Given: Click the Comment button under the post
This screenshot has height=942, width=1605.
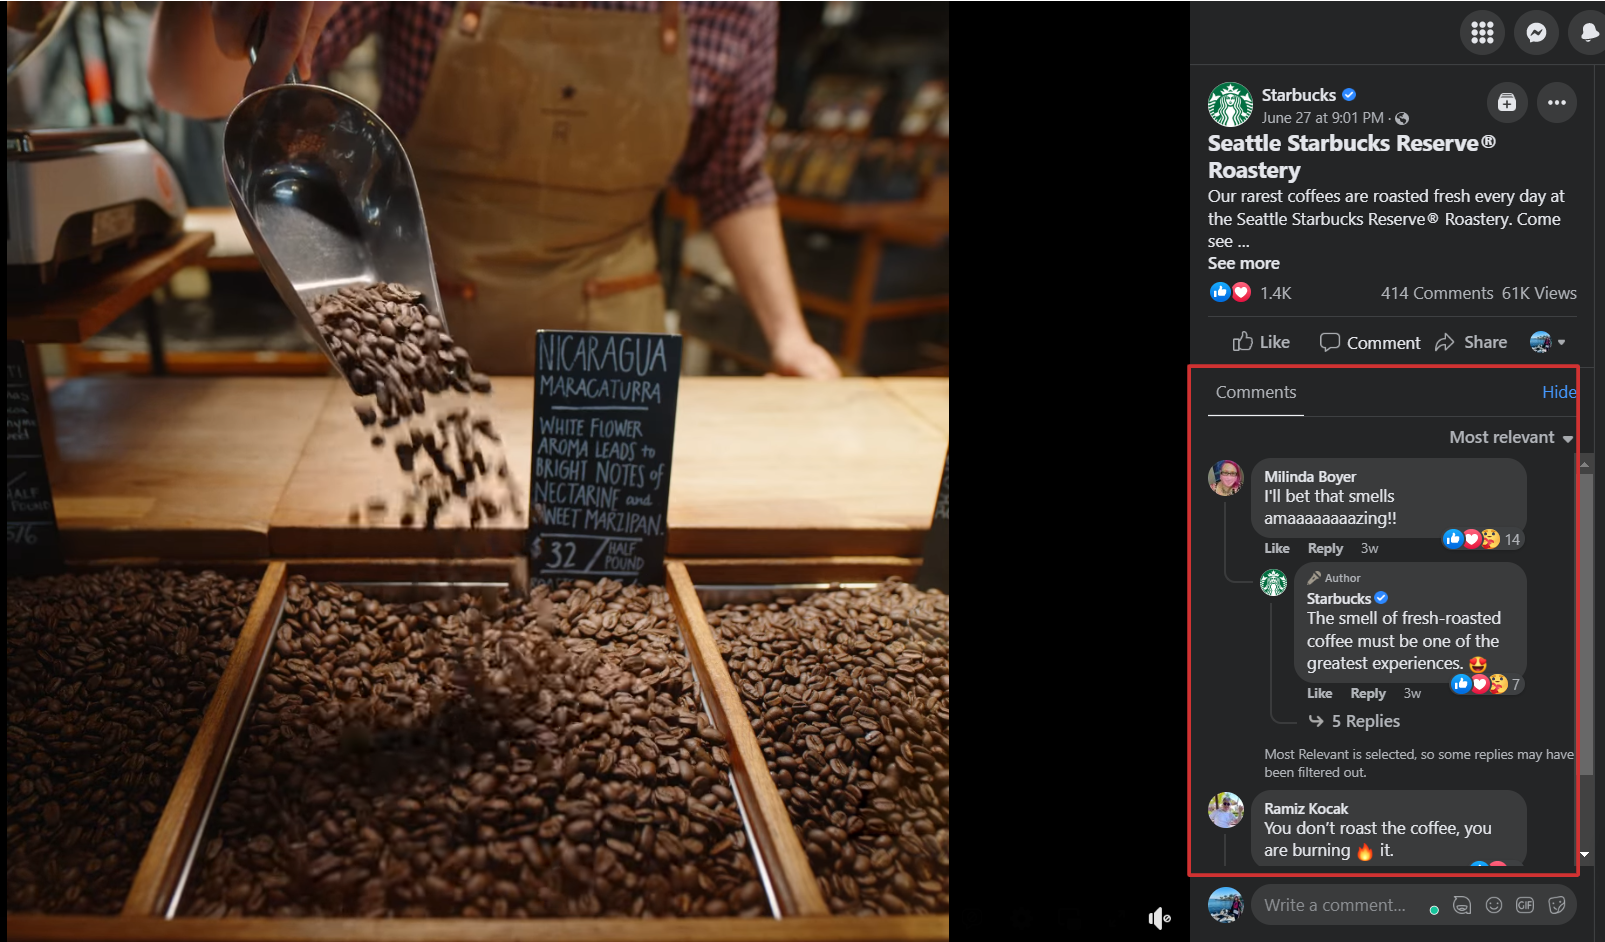Looking at the screenshot, I should pyautogui.click(x=1370, y=342).
